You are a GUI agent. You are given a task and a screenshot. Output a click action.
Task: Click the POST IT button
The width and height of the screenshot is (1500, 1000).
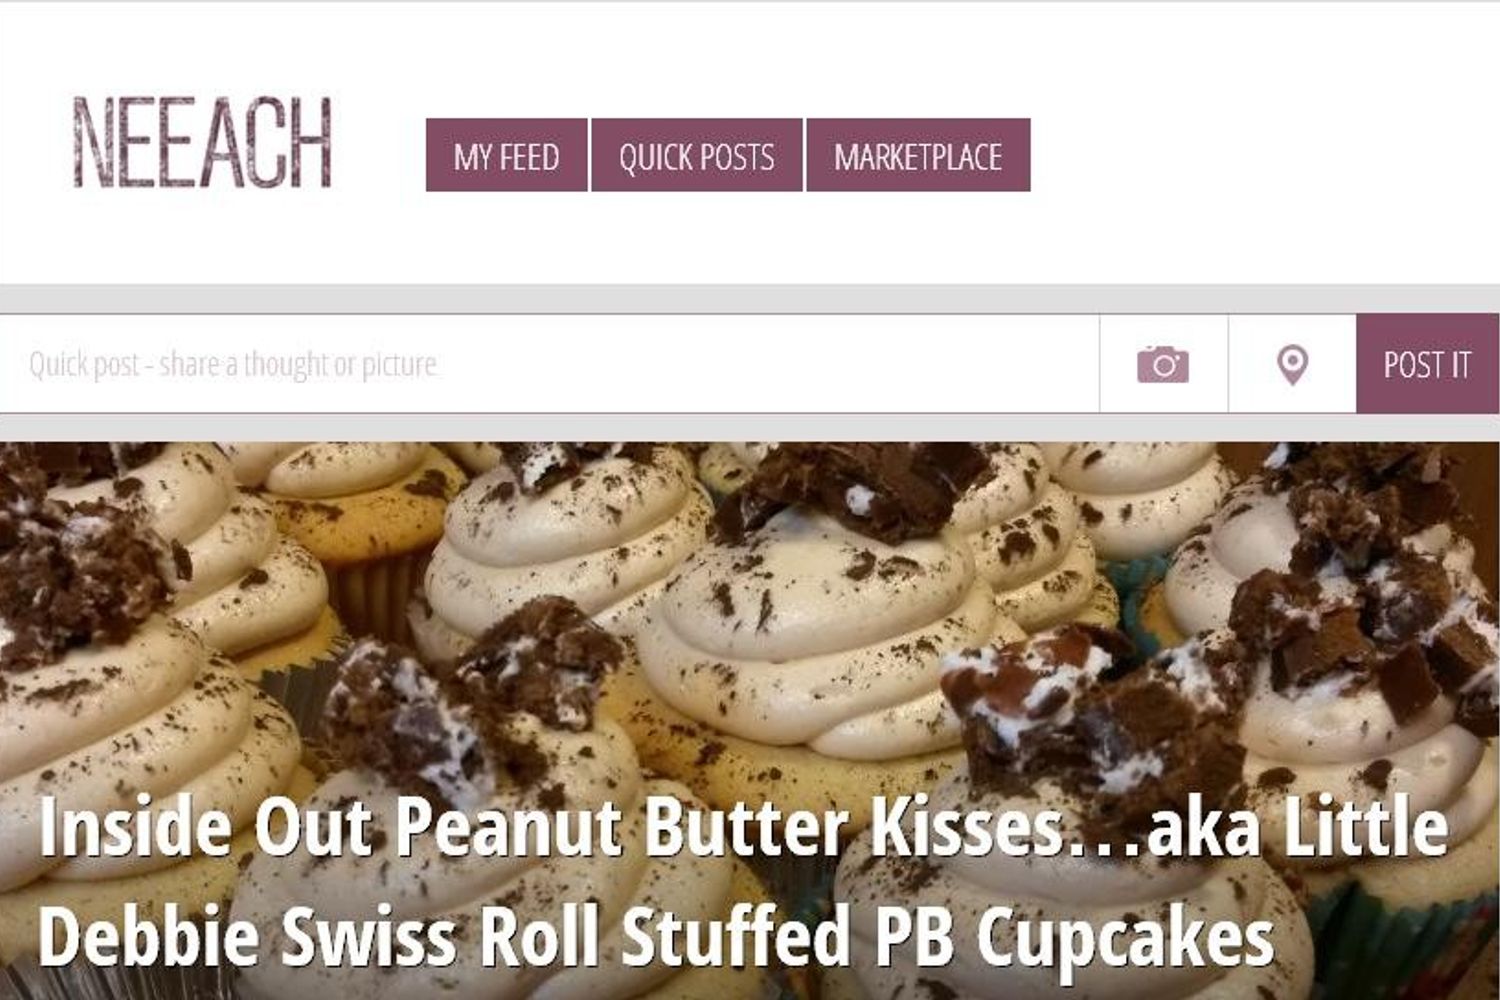click(x=1427, y=364)
